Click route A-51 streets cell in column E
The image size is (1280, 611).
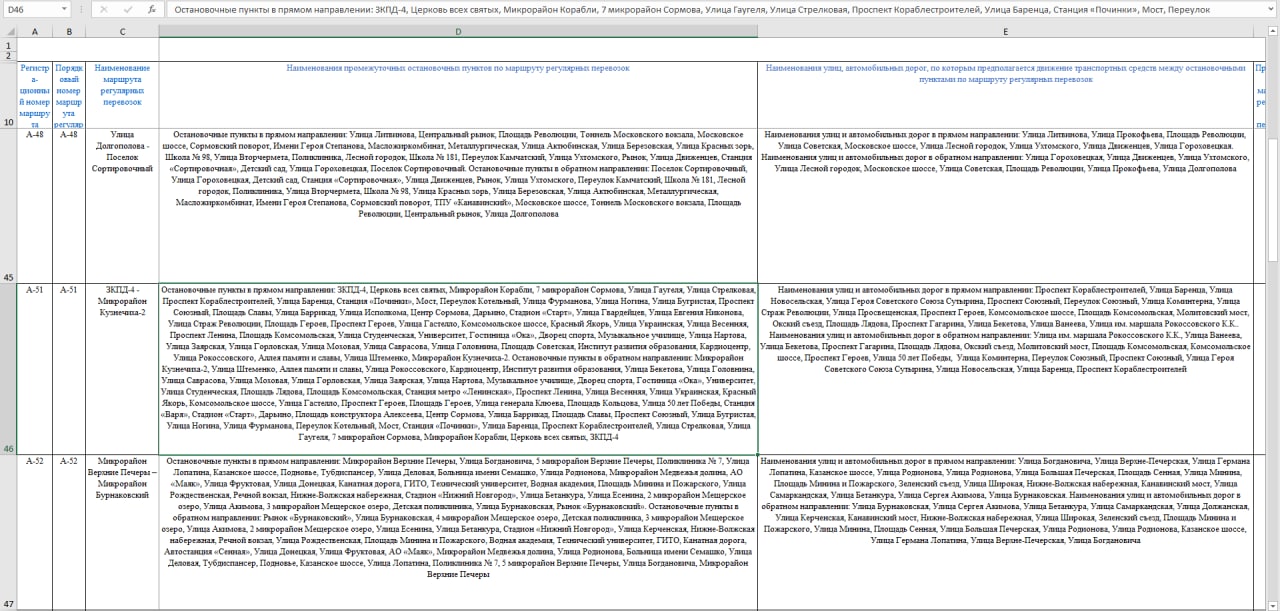pos(1005,369)
